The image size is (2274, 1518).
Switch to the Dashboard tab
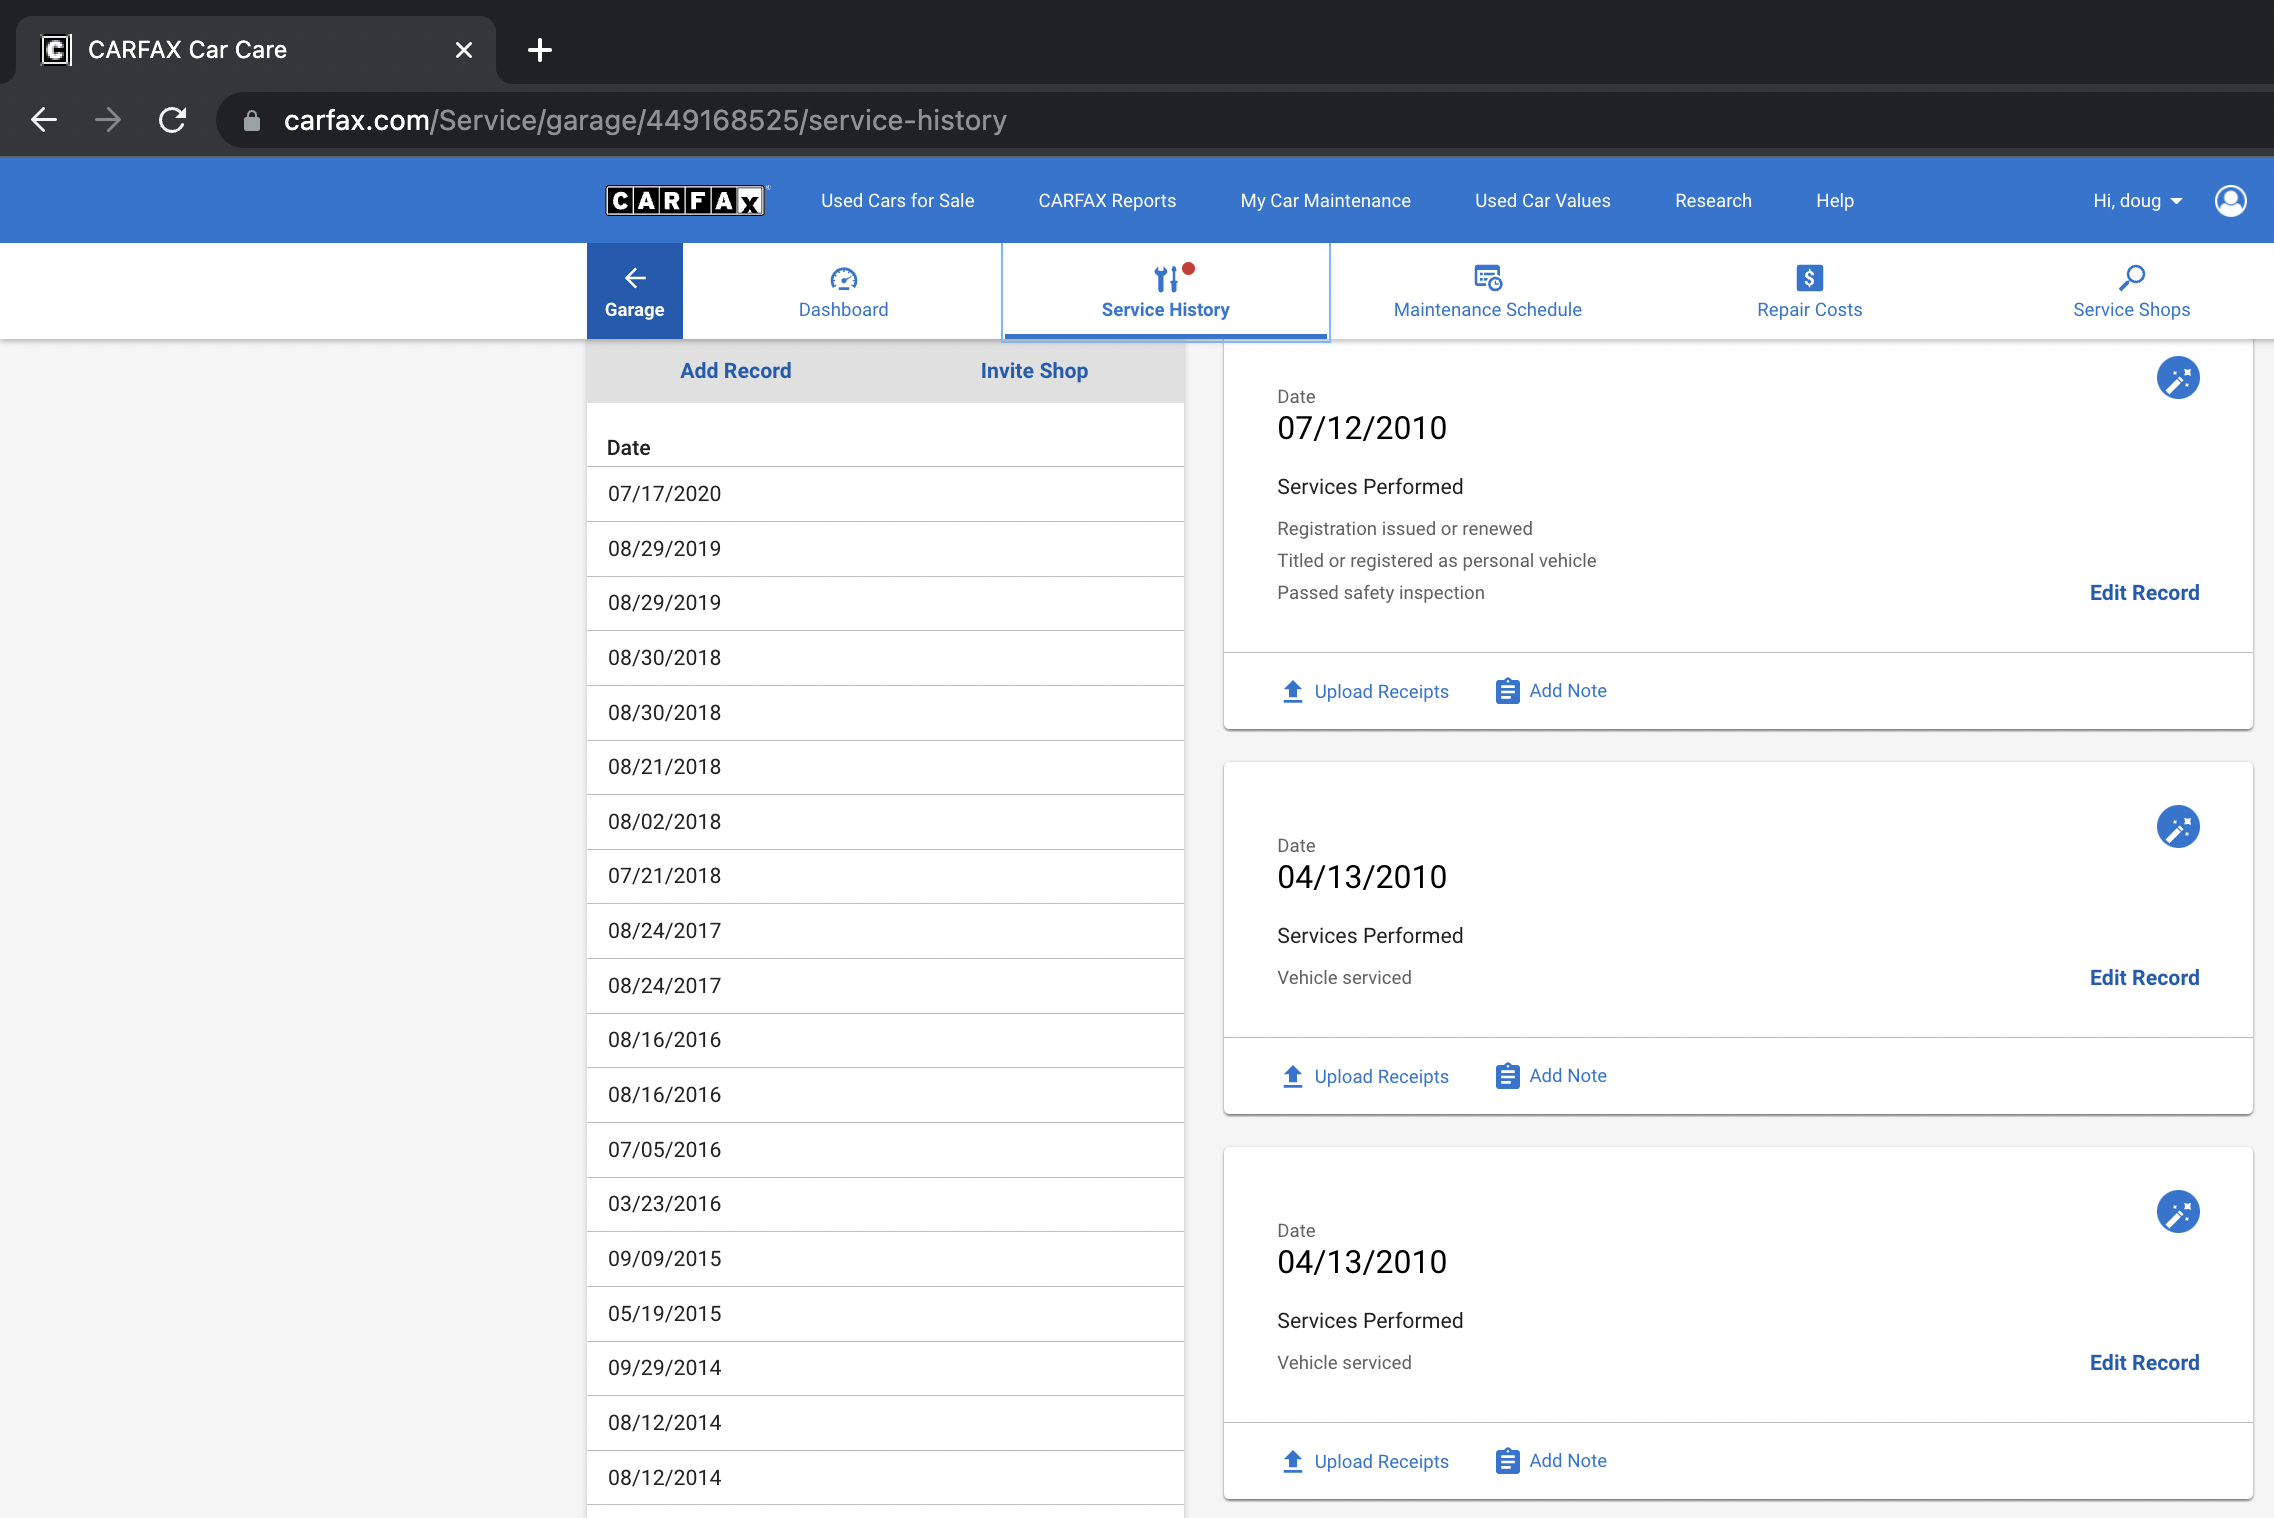pyautogui.click(x=844, y=291)
